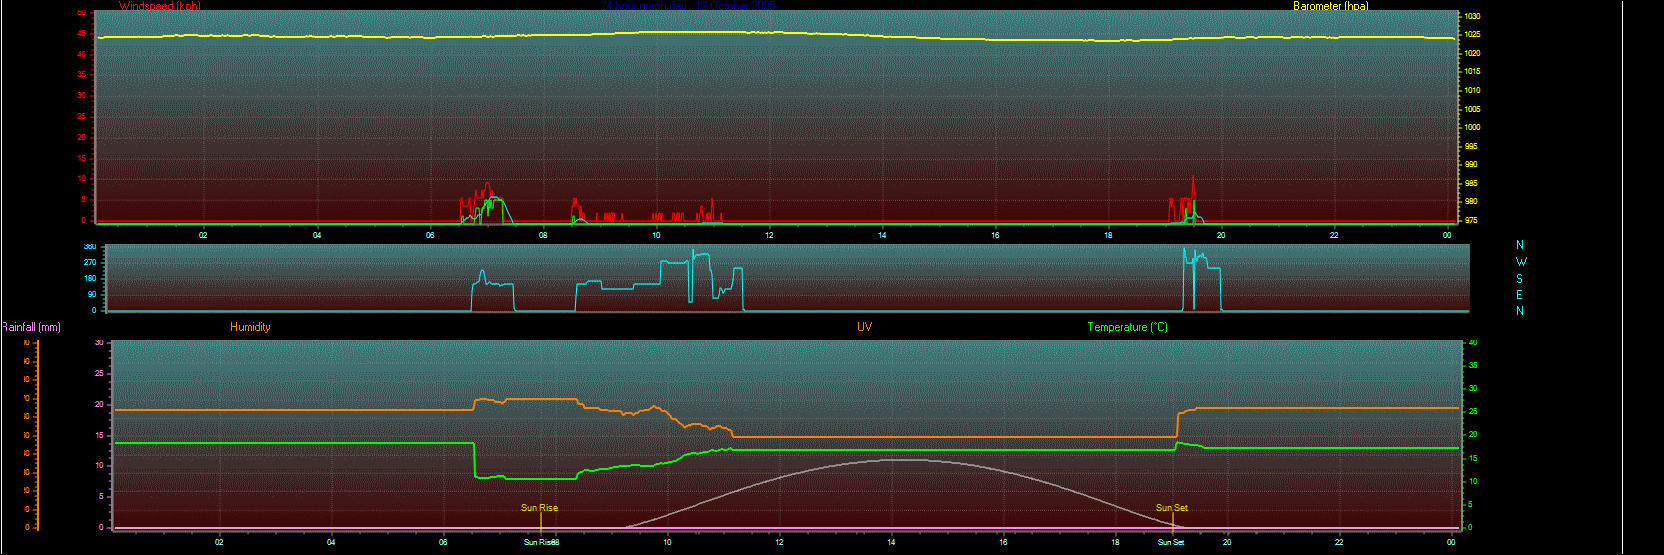1664x555 pixels.
Task: Click the Sun Set marker label
Action: coord(1171,508)
